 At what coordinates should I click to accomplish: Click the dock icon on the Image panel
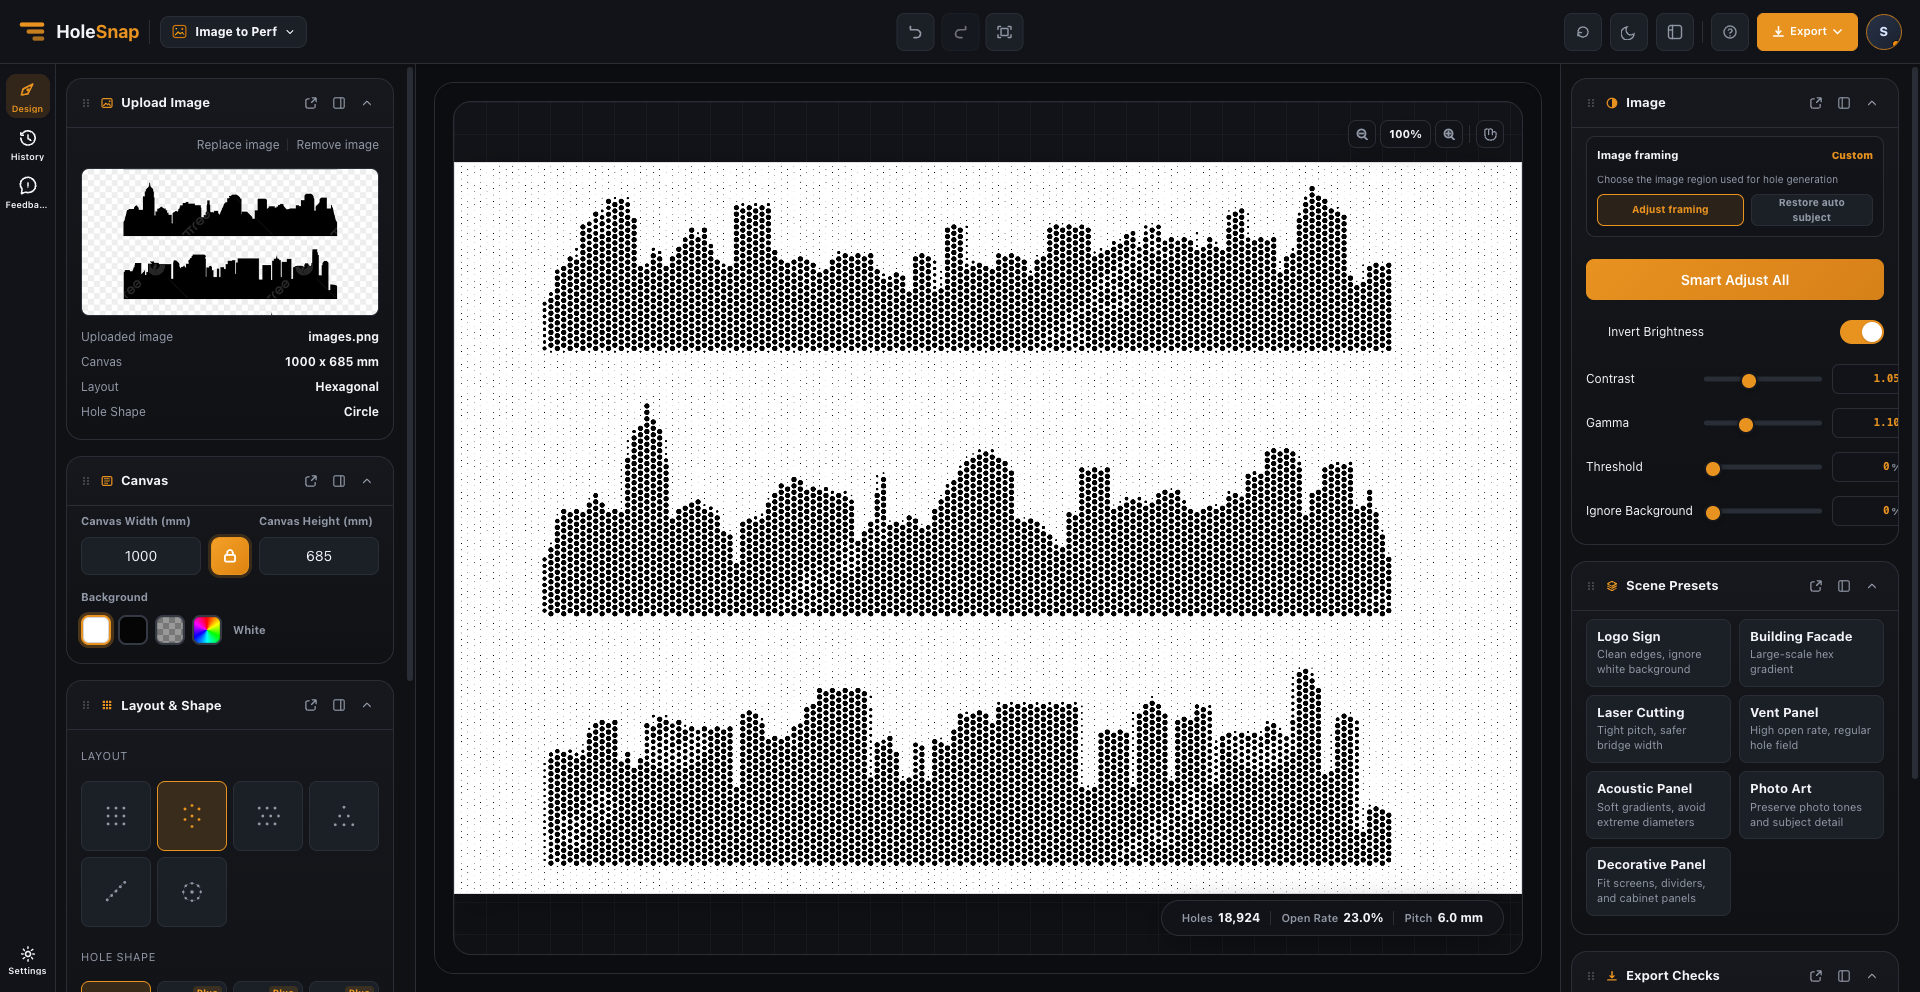pos(1844,103)
